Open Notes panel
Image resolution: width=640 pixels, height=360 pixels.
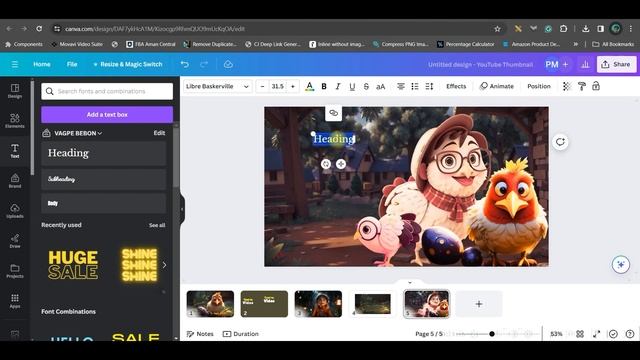pos(200,334)
